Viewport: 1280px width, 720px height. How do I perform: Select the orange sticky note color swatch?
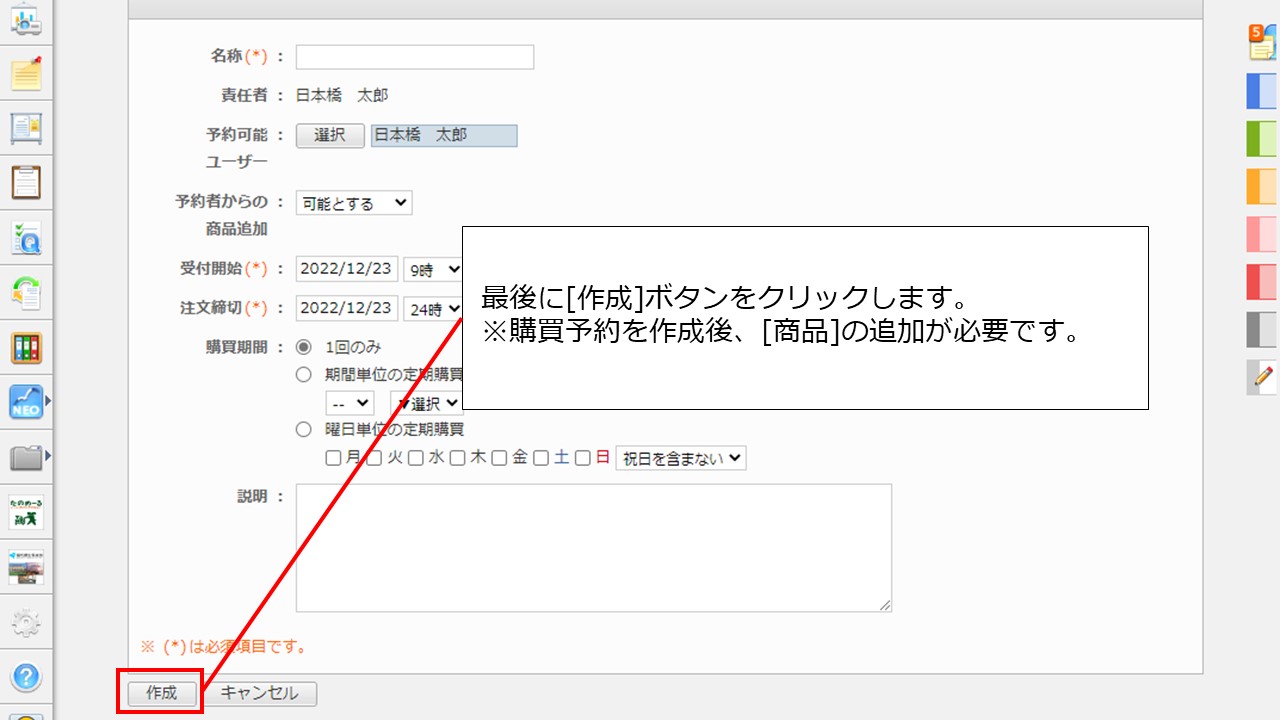tap(1262, 187)
